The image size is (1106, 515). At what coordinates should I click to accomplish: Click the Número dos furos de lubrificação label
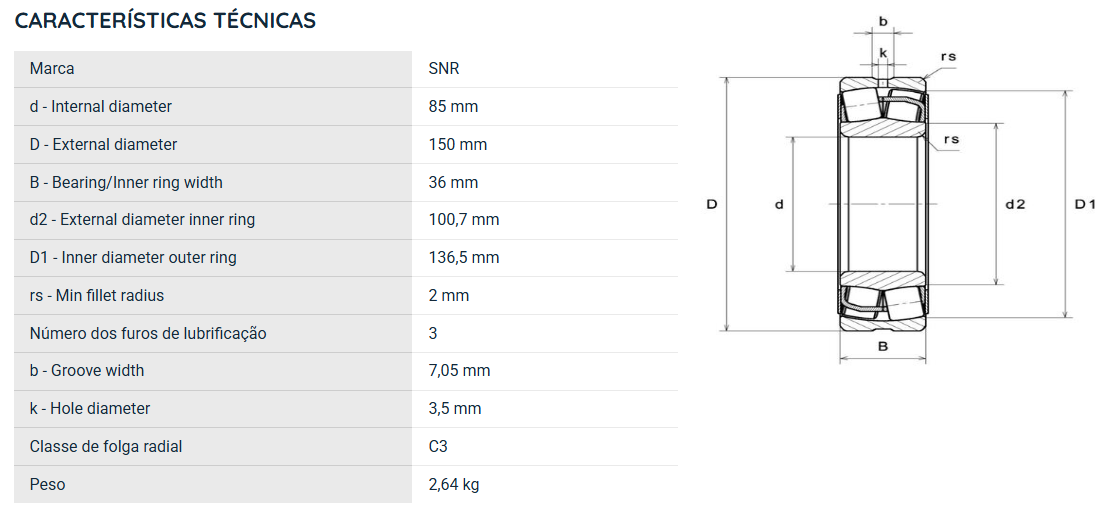coord(148,333)
